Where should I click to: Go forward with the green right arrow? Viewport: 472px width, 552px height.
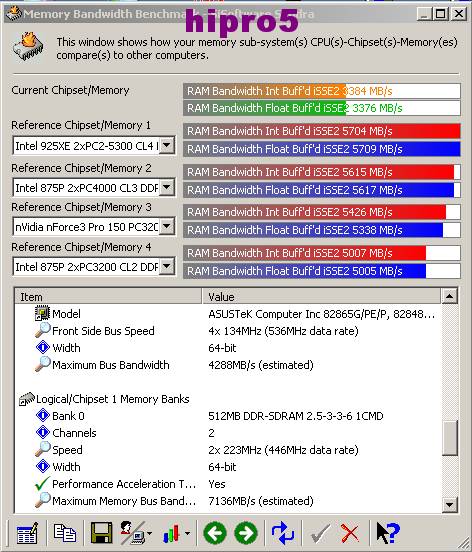pos(246,533)
